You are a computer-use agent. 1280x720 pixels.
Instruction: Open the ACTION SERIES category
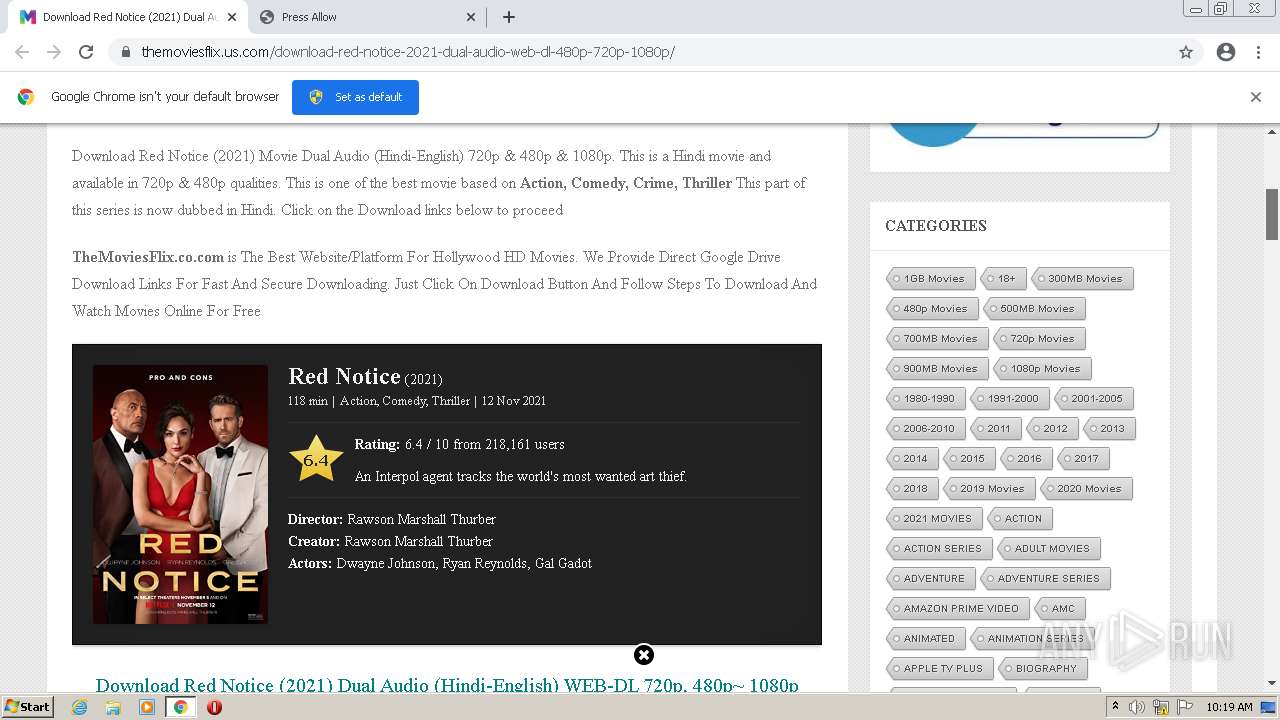point(938,549)
